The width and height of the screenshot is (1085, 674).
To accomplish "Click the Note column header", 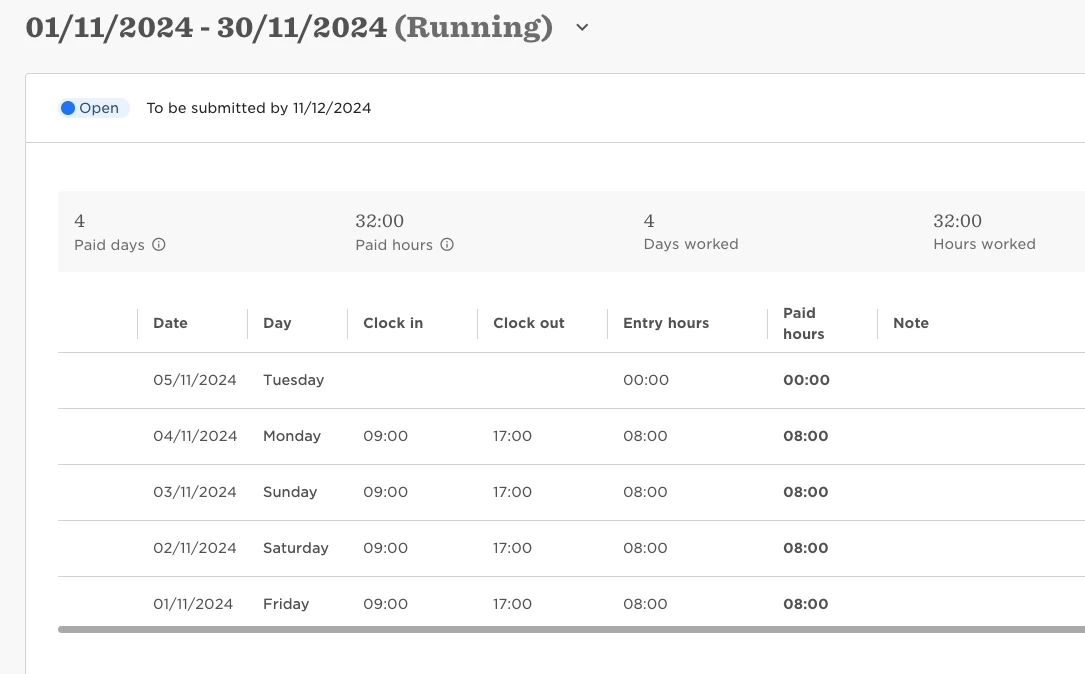I will [911, 323].
